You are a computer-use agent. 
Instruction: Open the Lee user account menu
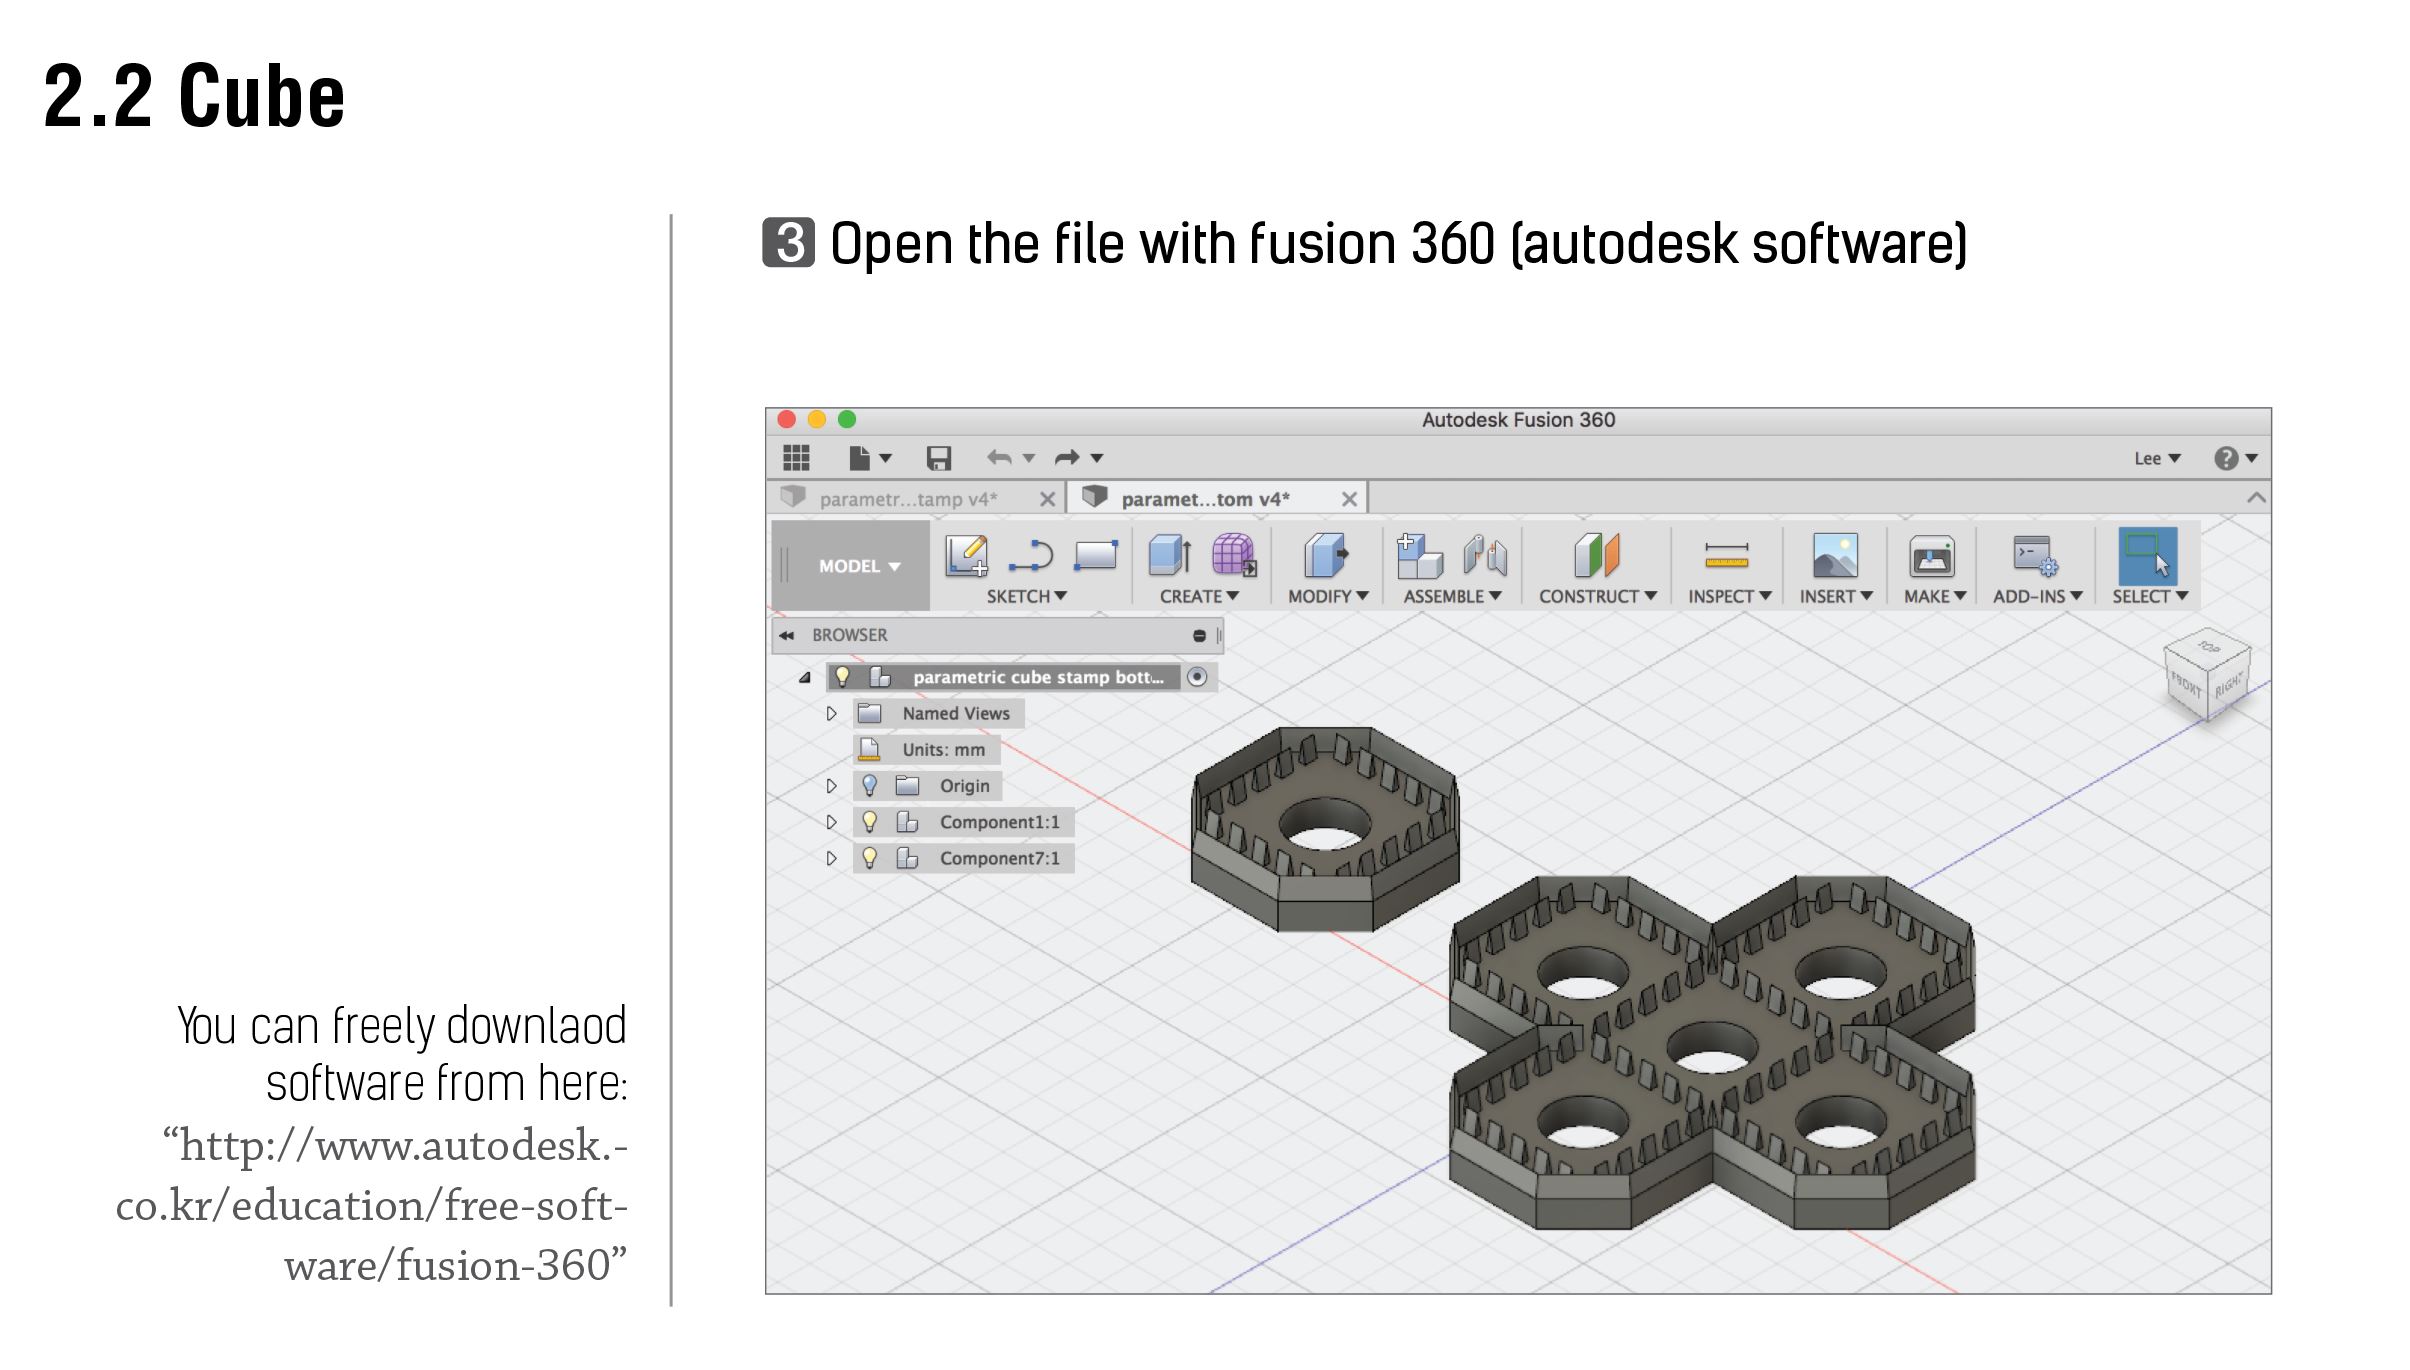[x=2157, y=458]
